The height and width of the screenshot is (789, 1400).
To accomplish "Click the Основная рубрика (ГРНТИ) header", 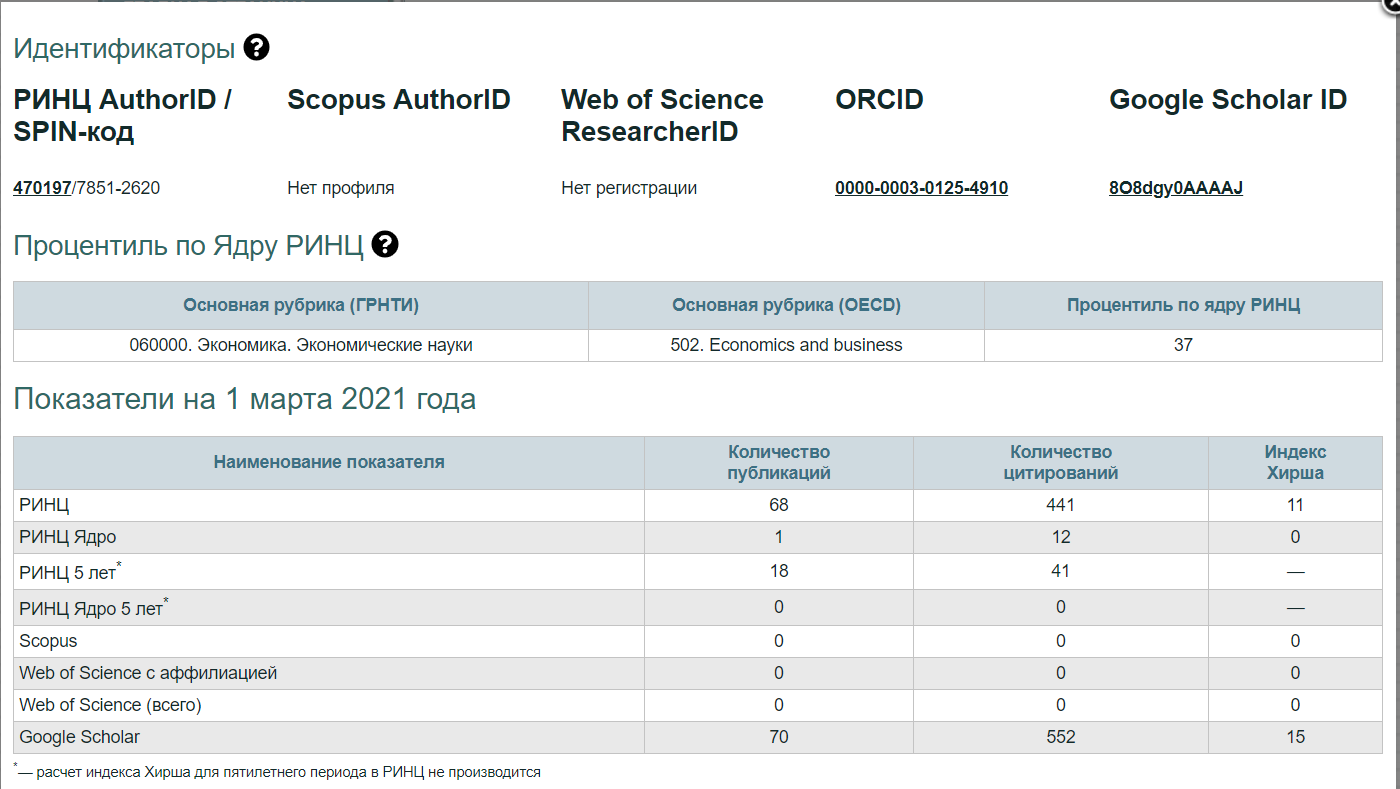I will (301, 306).
